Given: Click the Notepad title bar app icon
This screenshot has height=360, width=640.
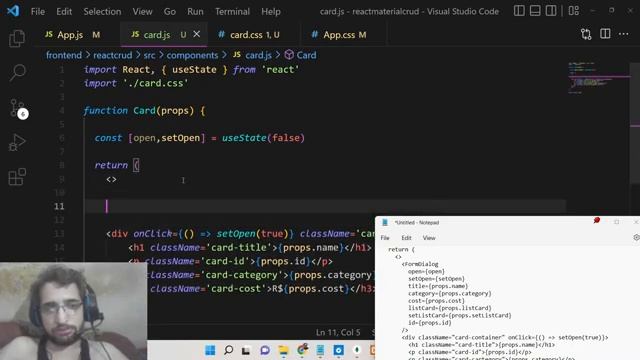Looking at the screenshot, I should pos(384,222).
